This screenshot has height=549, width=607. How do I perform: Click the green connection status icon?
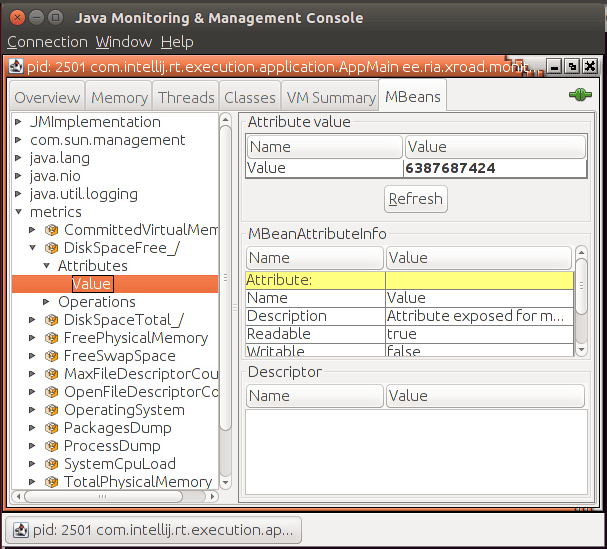pyautogui.click(x=578, y=96)
